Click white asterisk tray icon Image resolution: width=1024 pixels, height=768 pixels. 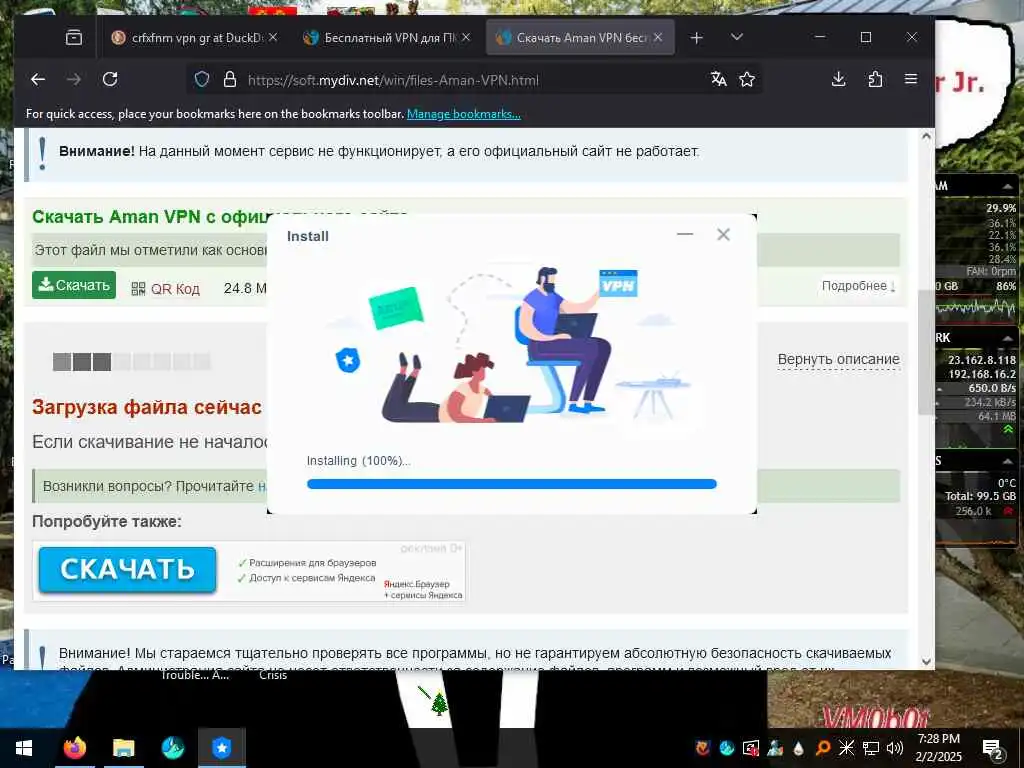846,748
